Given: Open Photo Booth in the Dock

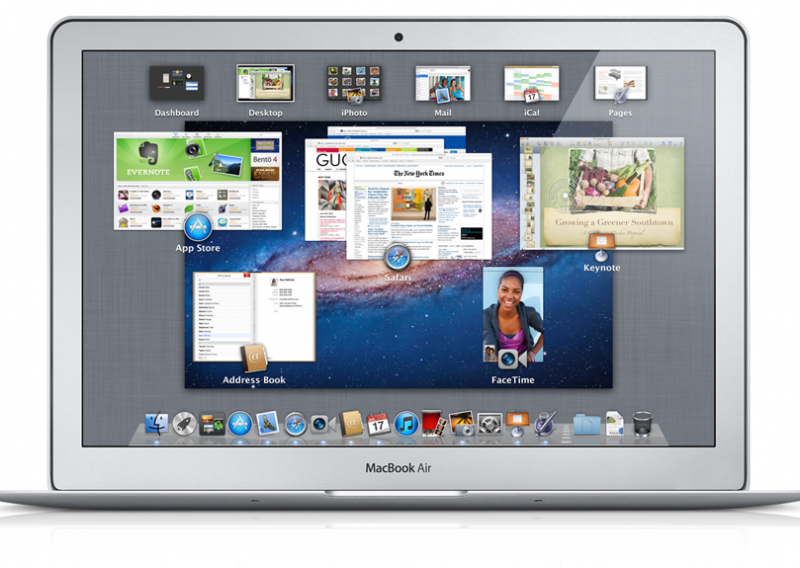Looking at the screenshot, I should 433,423.
